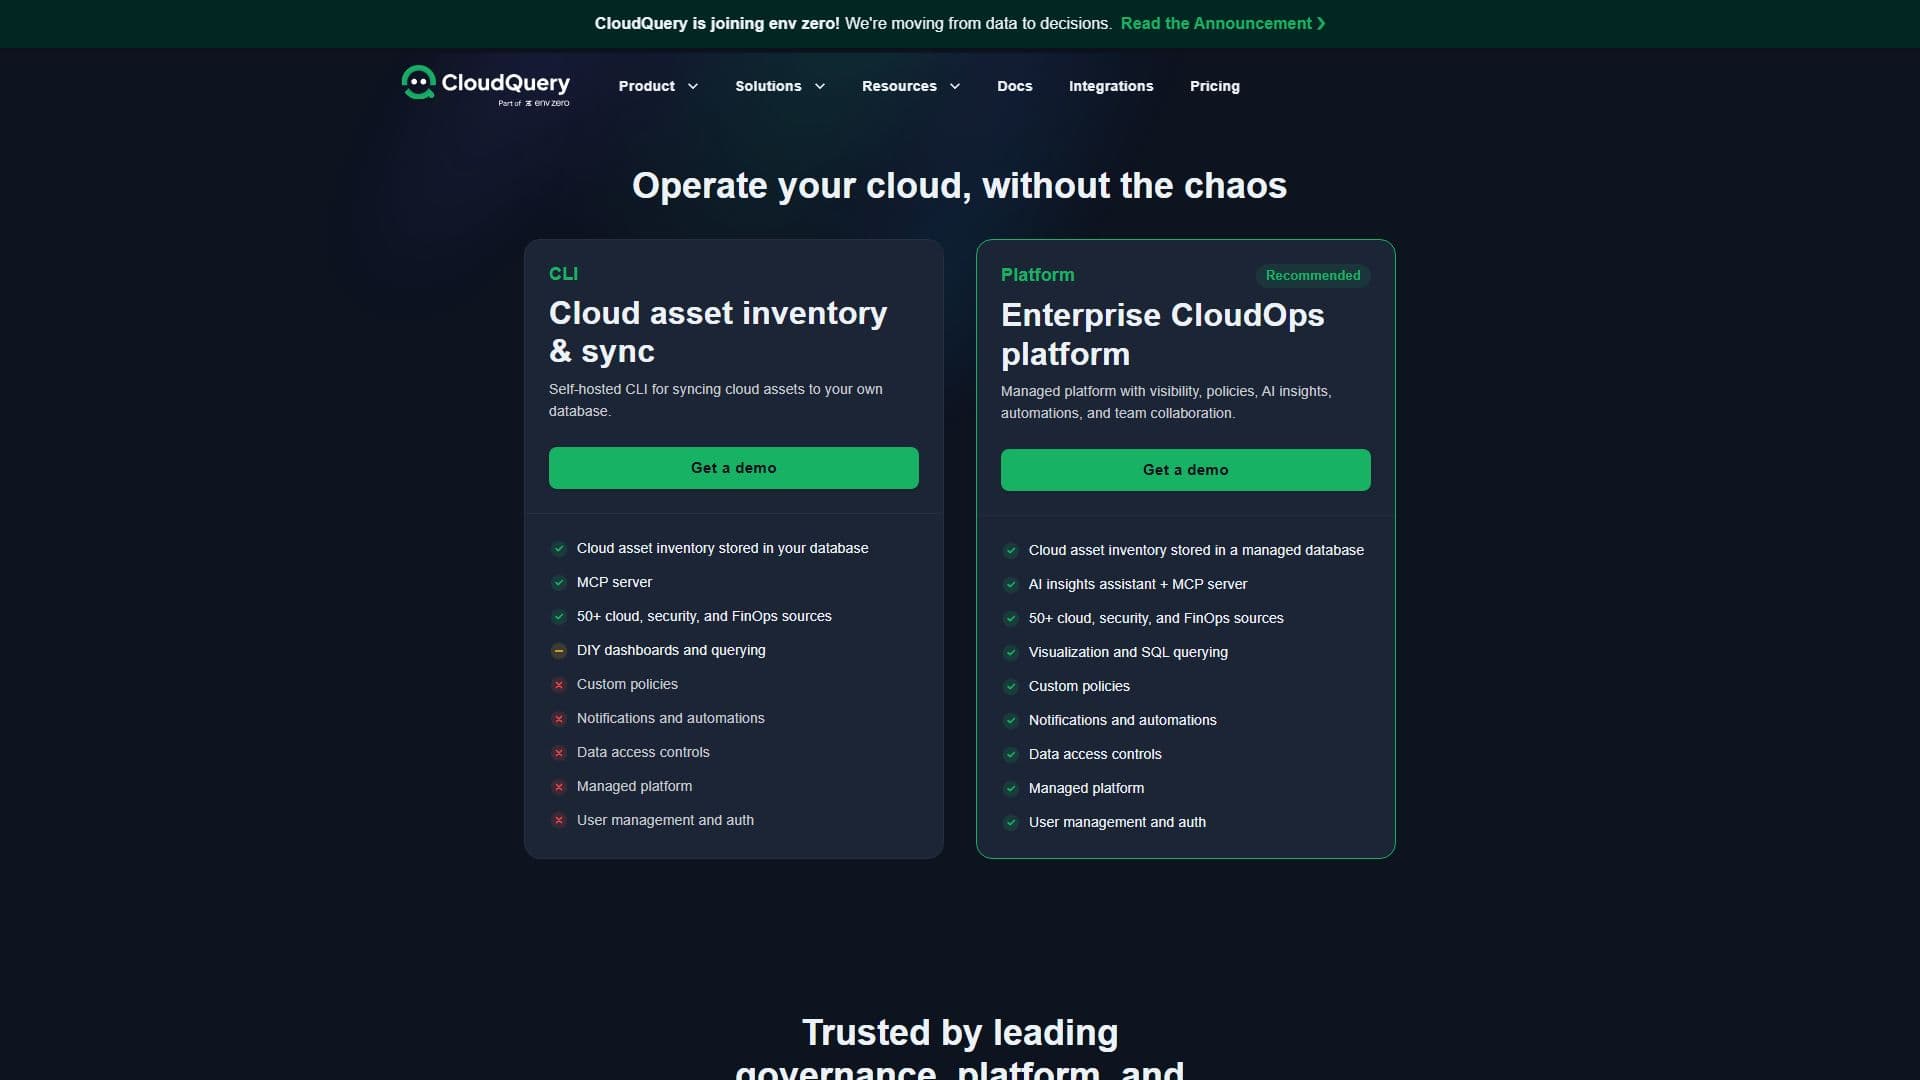Click Get a demo in the Platform card

[1185, 470]
